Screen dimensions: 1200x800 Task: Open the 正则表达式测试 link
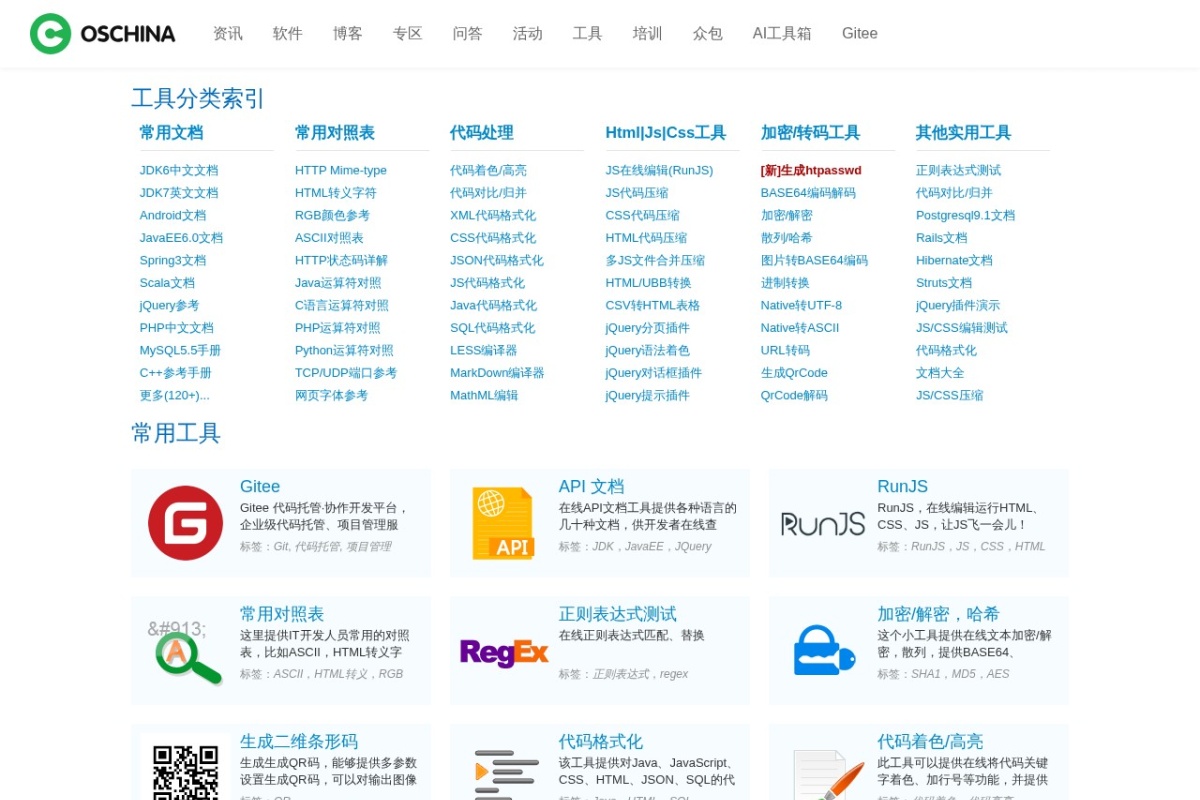pos(957,170)
